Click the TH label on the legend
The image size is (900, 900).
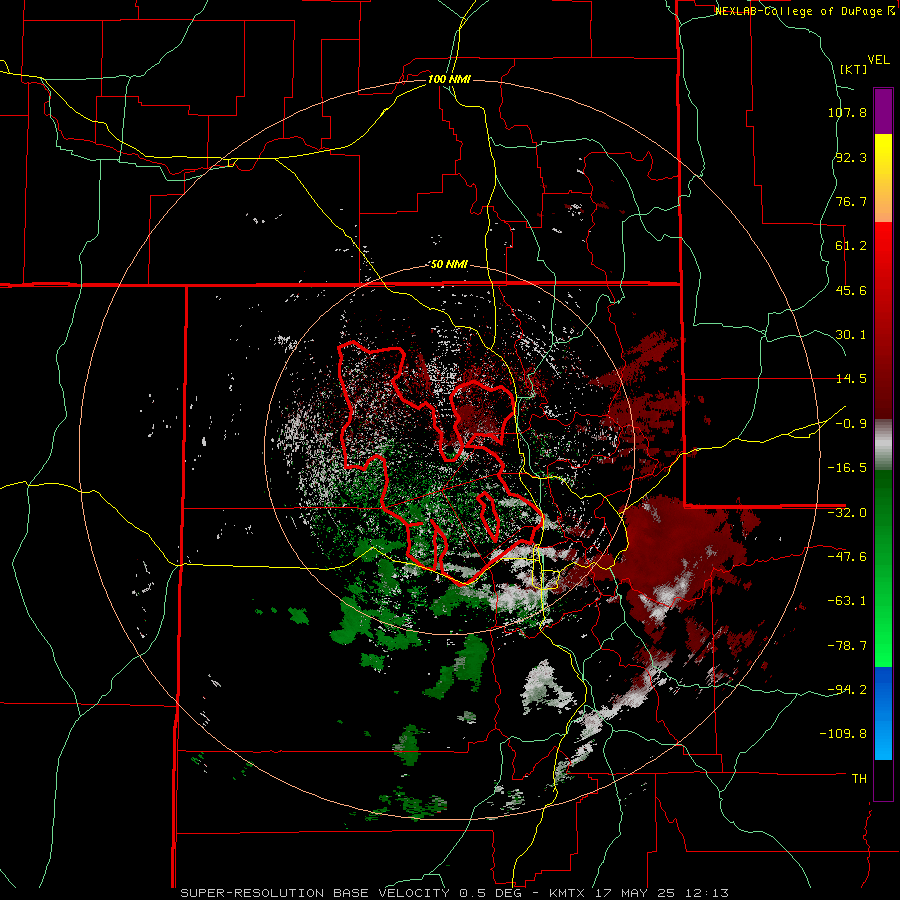coord(859,779)
